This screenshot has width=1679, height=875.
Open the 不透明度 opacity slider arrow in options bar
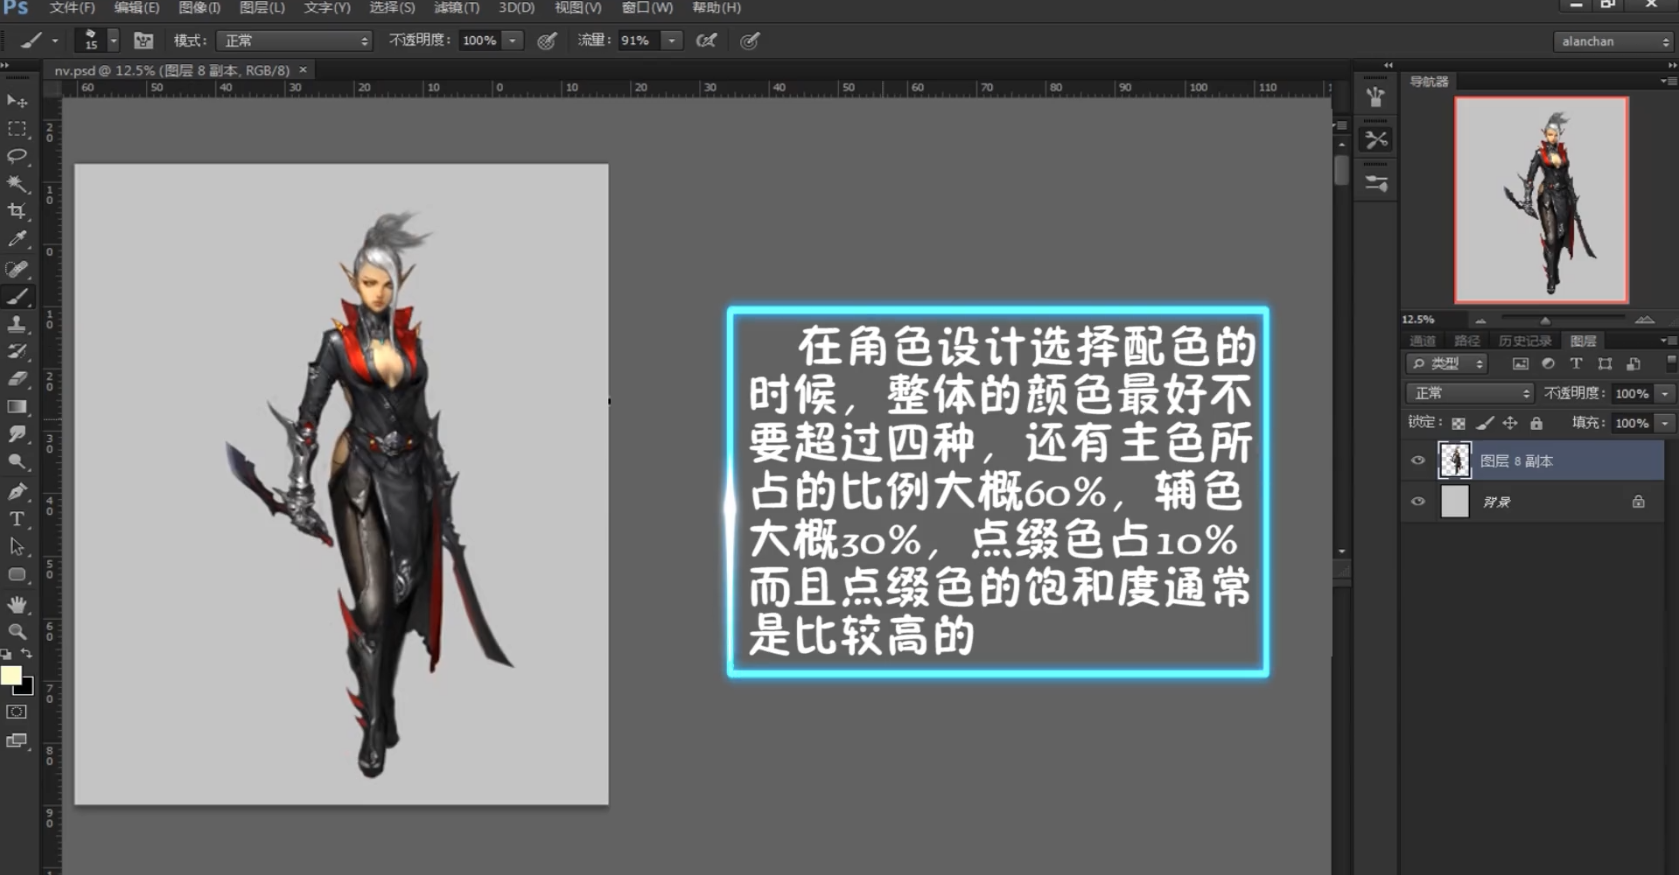pos(513,41)
